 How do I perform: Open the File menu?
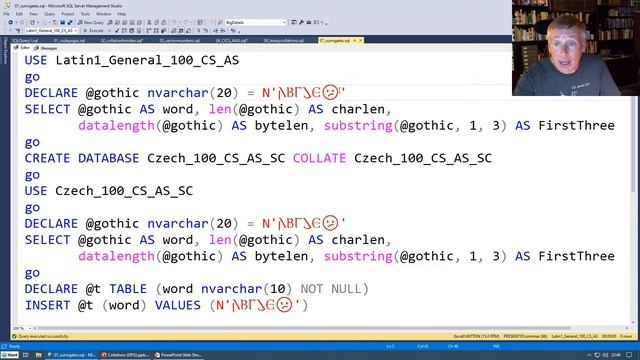[6, 14]
